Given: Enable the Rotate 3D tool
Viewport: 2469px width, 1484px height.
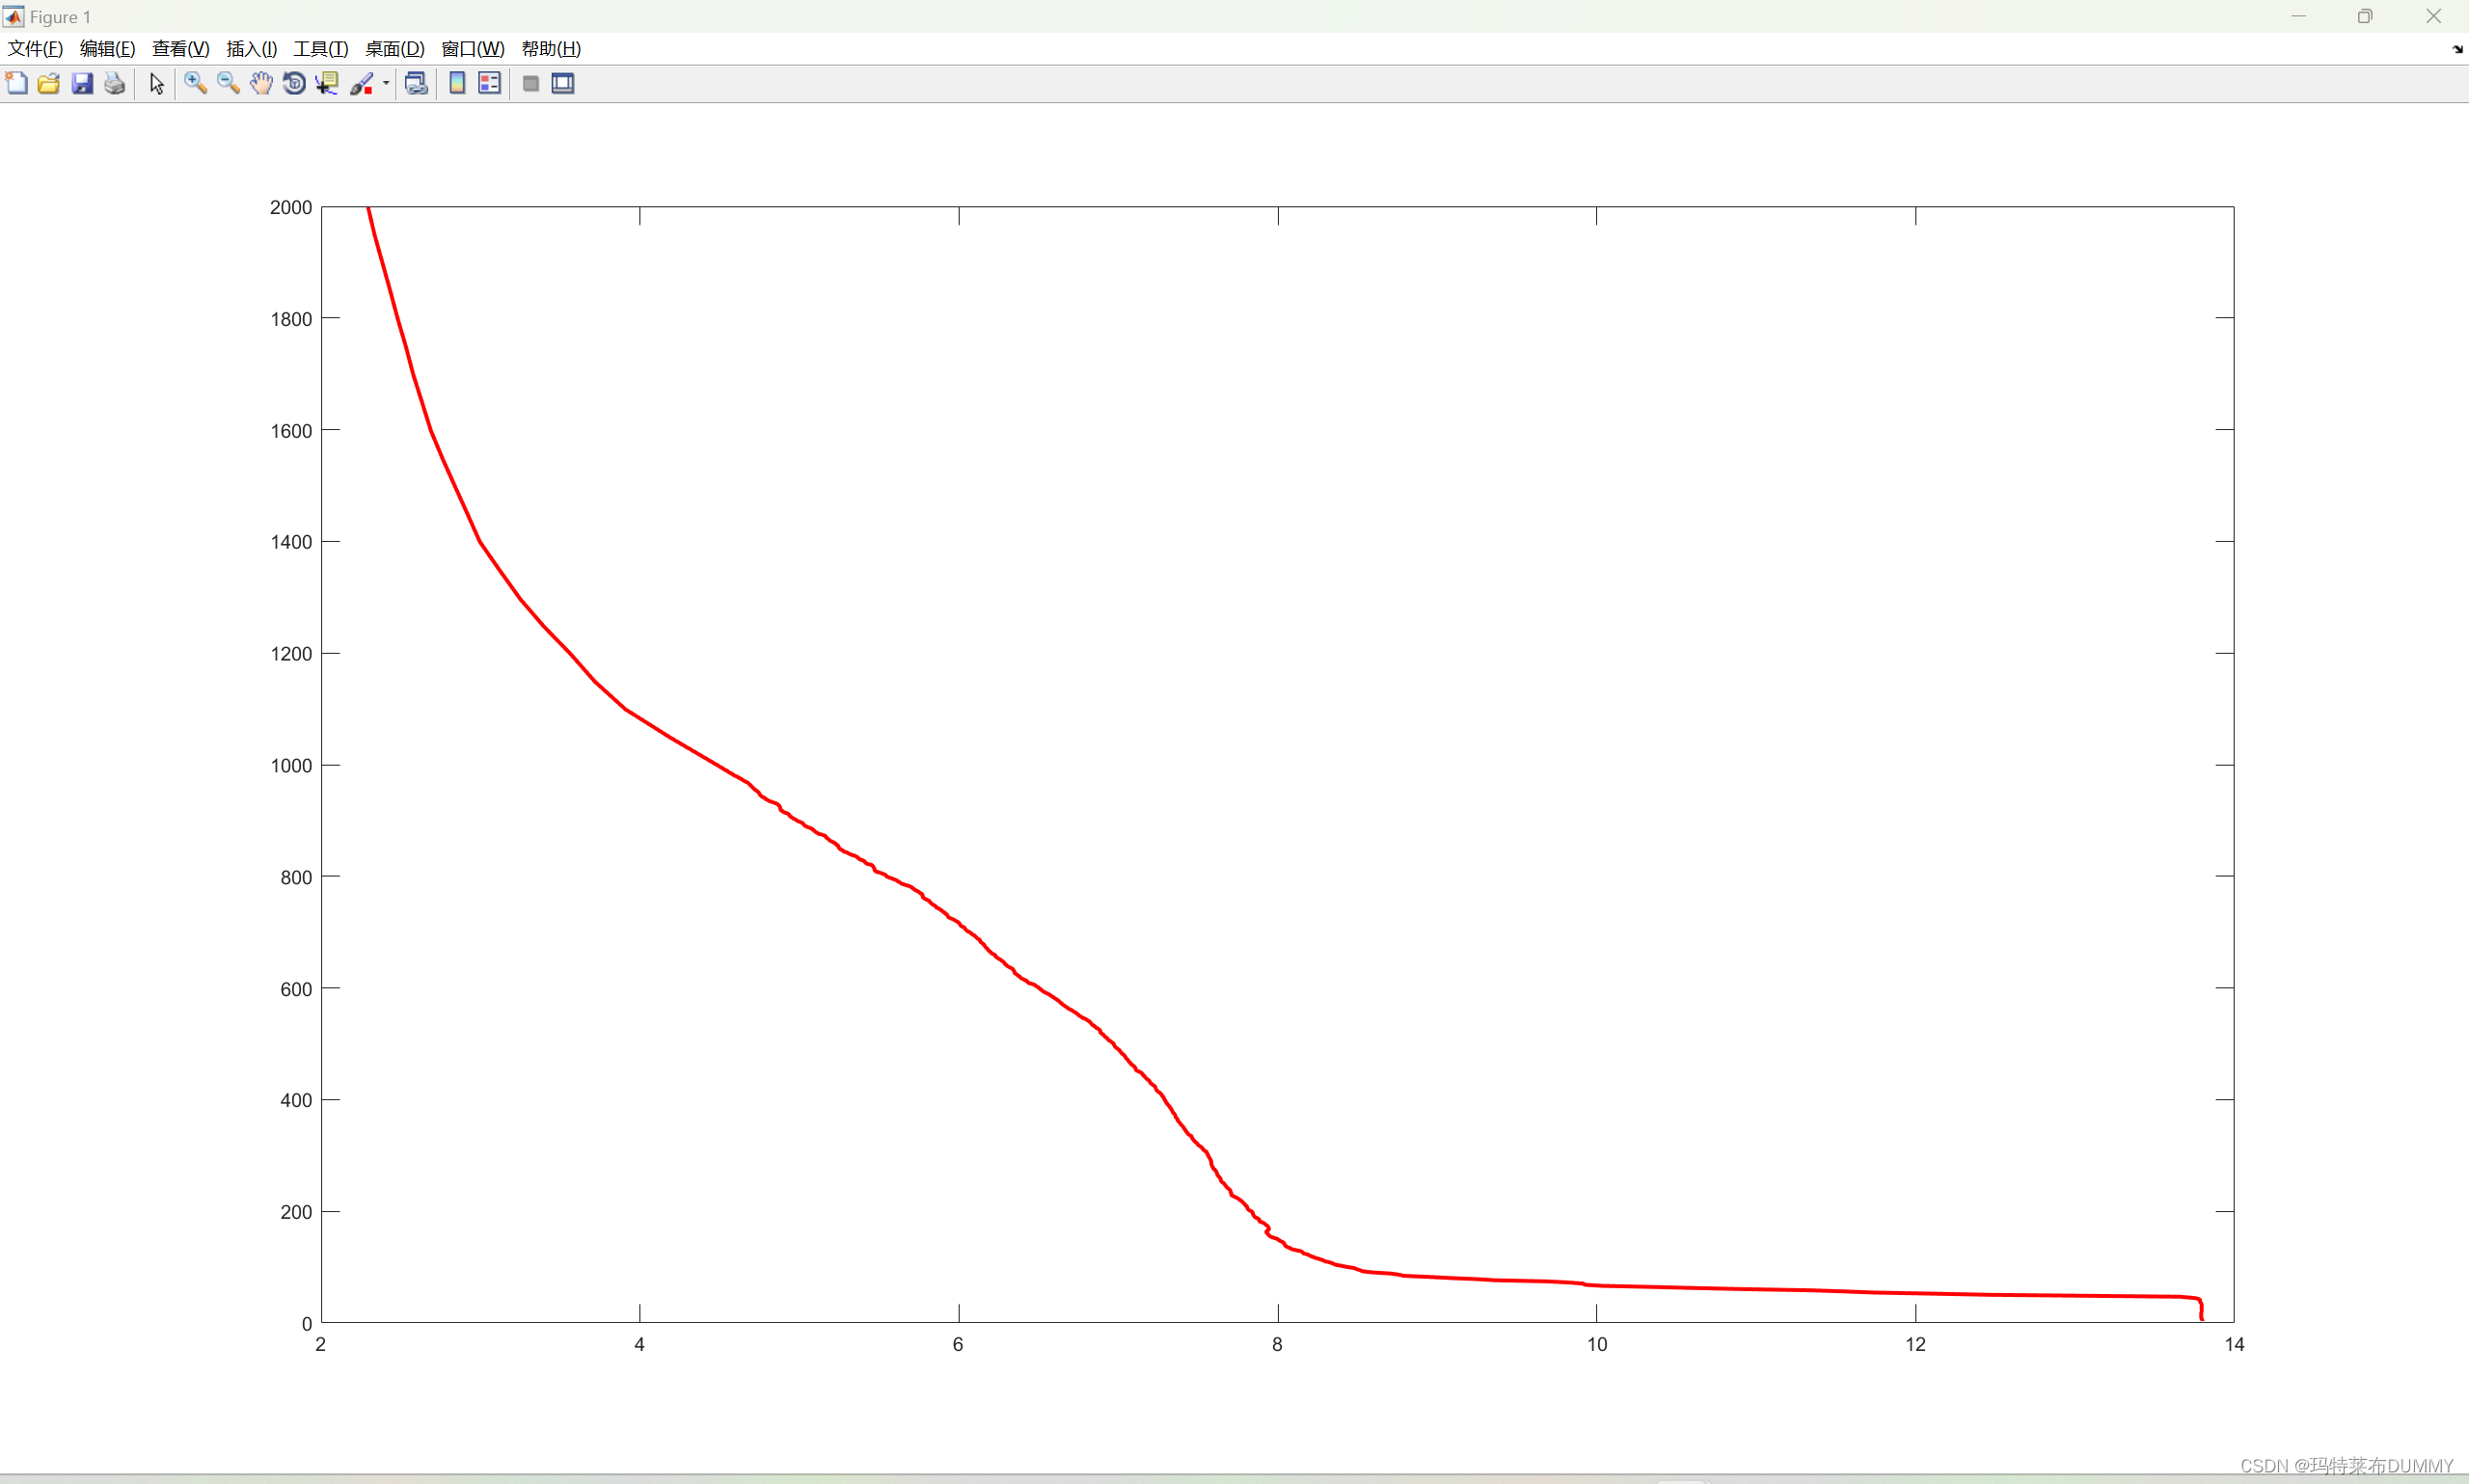Looking at the screenshot, I should [x=294, y=84].
